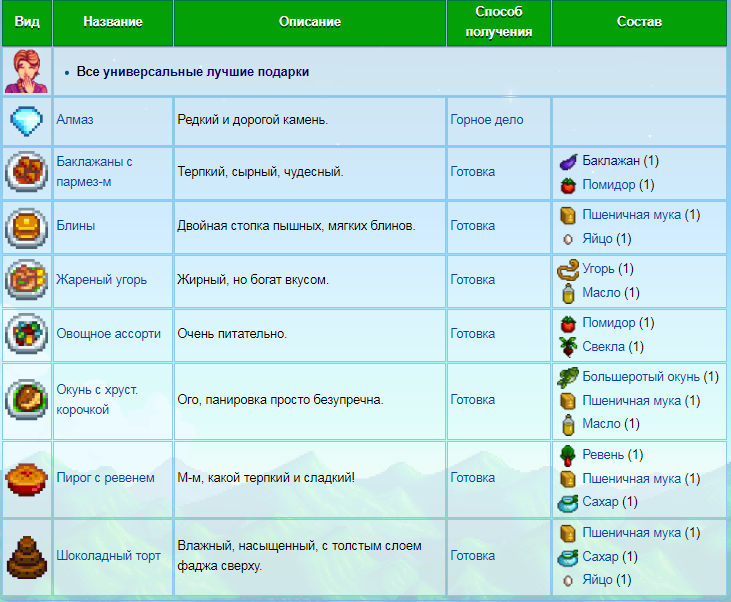Click the Fried Eel dish icon
The height and width of the screenshot is (602, 731).
(27, 280)
